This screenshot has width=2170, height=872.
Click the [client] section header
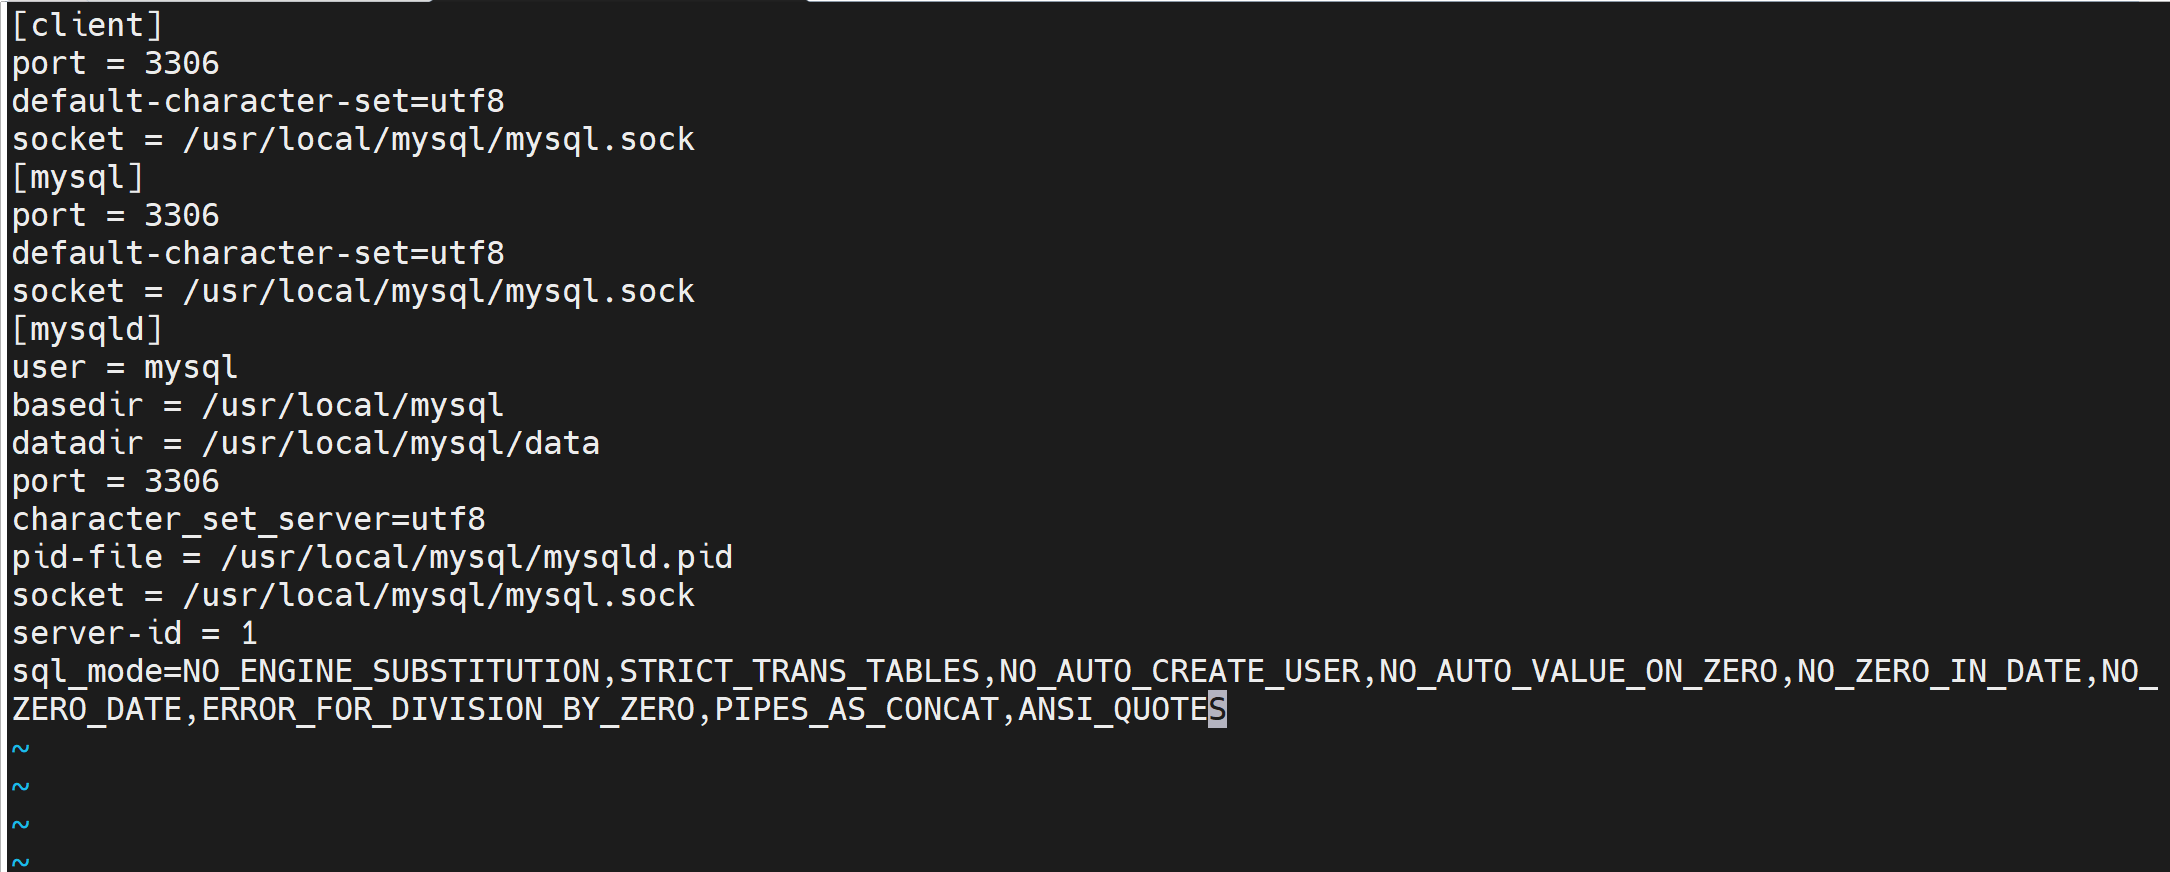87,25
